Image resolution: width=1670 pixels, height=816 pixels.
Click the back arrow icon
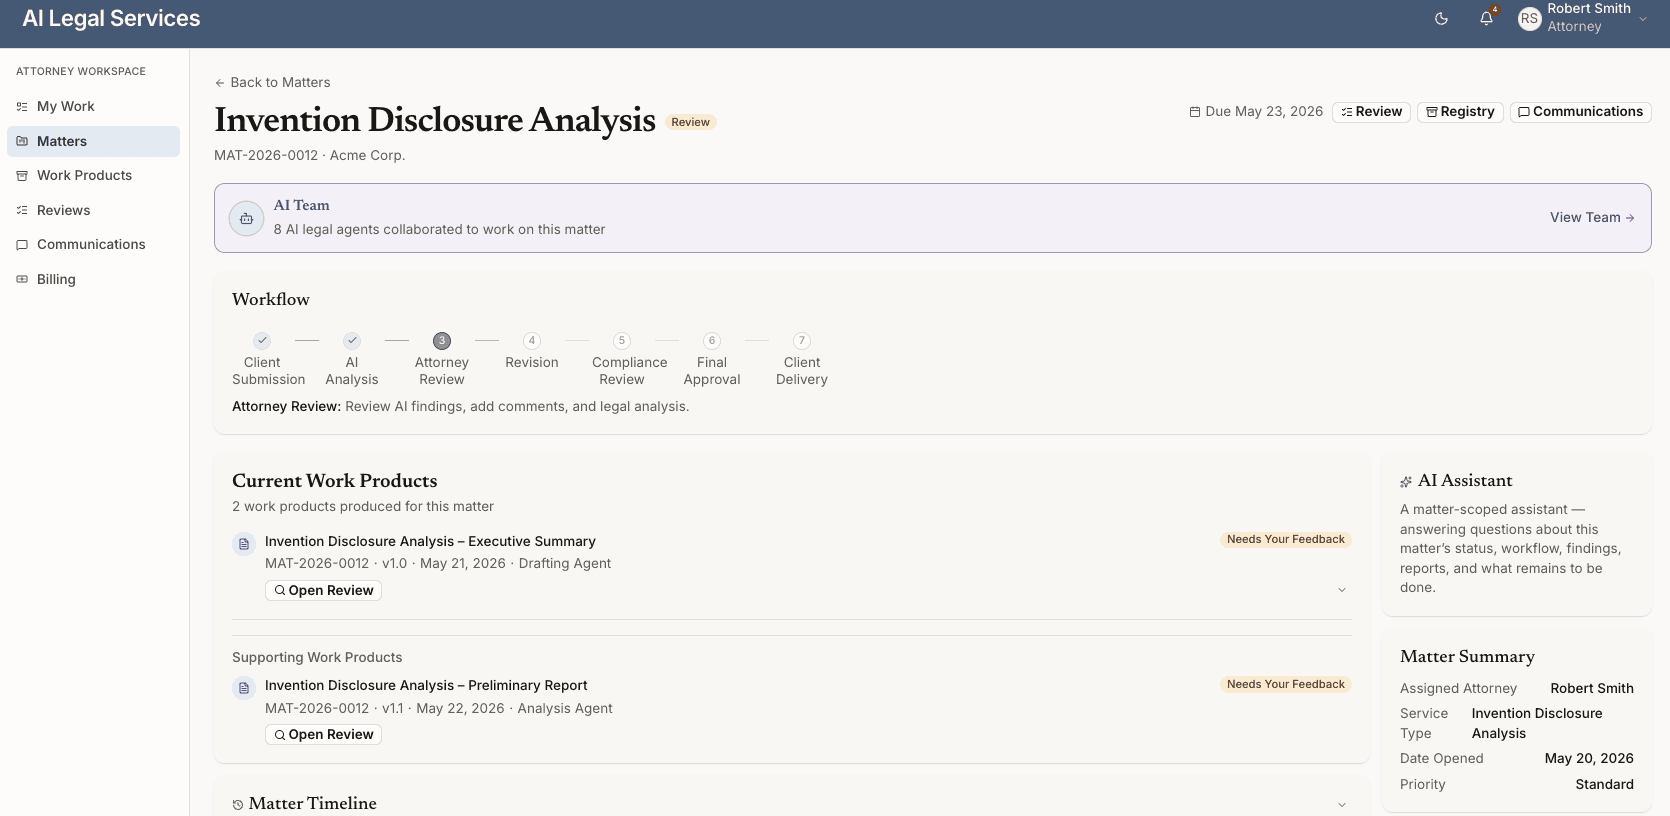coord(220,83)
